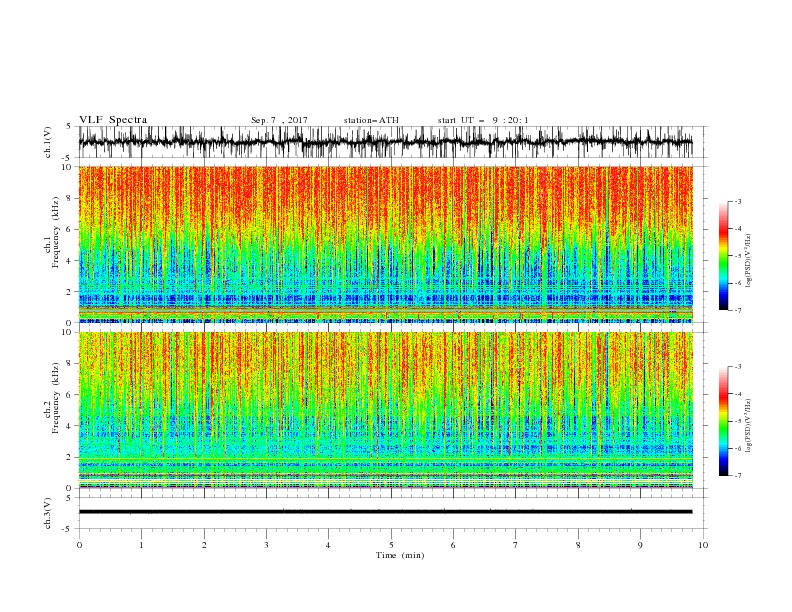Click the time axis tick label "2"

[x=204, y=545]
